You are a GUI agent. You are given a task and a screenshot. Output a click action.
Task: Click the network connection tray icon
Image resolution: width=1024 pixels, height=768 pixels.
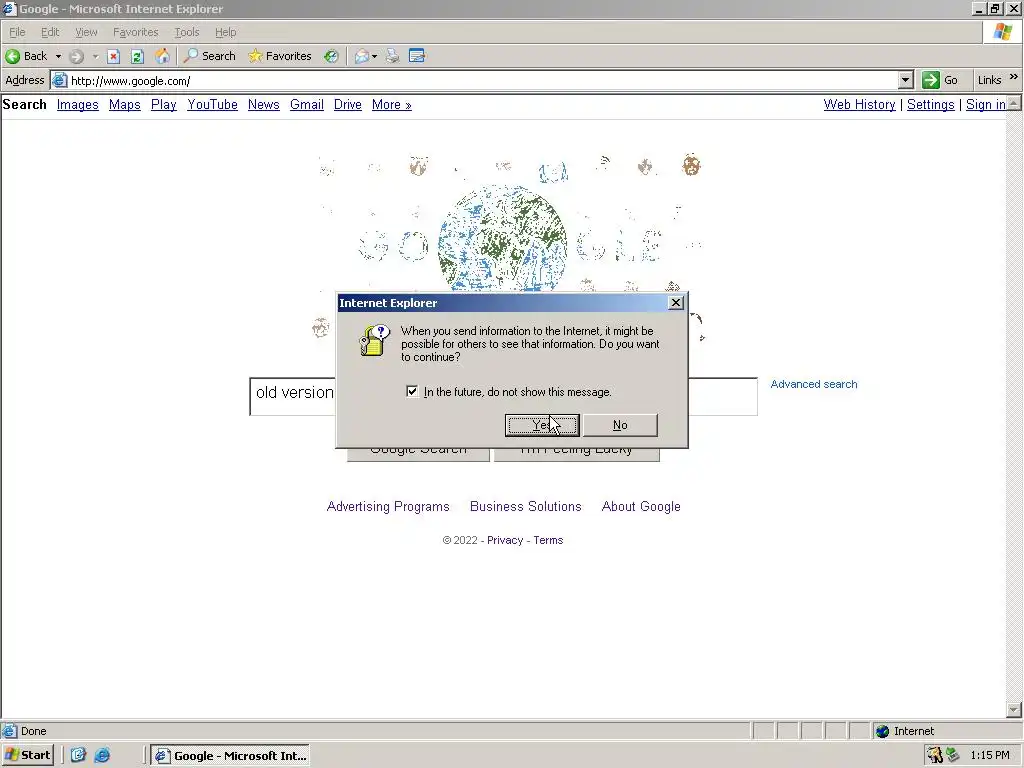click(953, 755)
